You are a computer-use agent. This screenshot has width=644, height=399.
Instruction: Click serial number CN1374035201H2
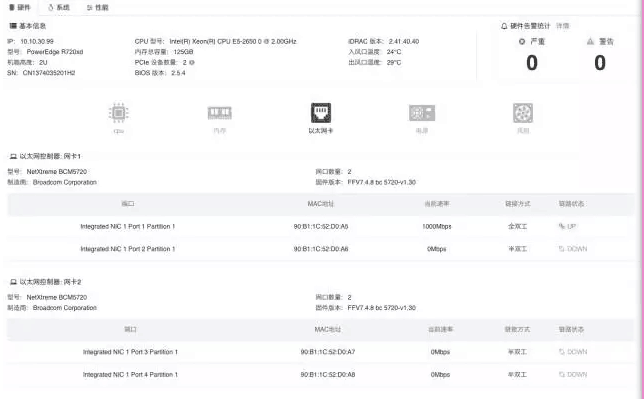pyautogui.click(x=49, y=73)
